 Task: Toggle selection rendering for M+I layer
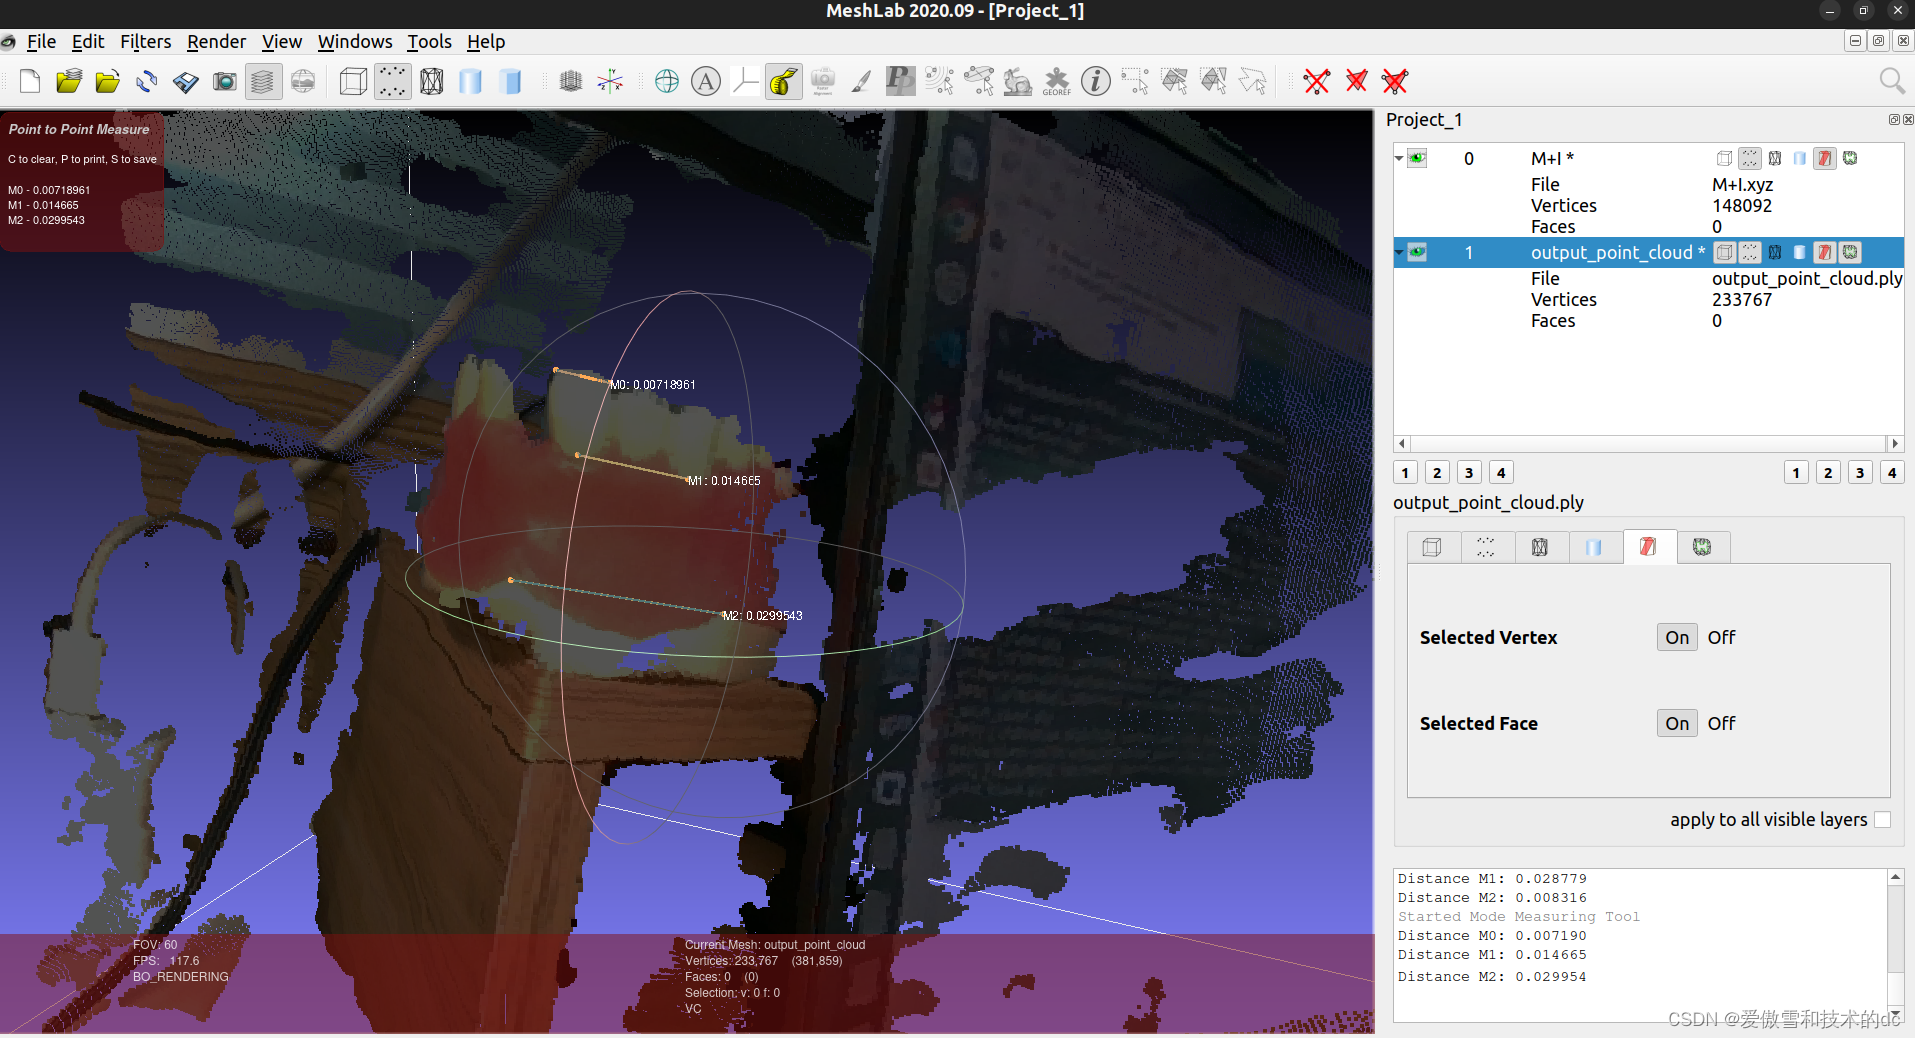pos(1825,158)
